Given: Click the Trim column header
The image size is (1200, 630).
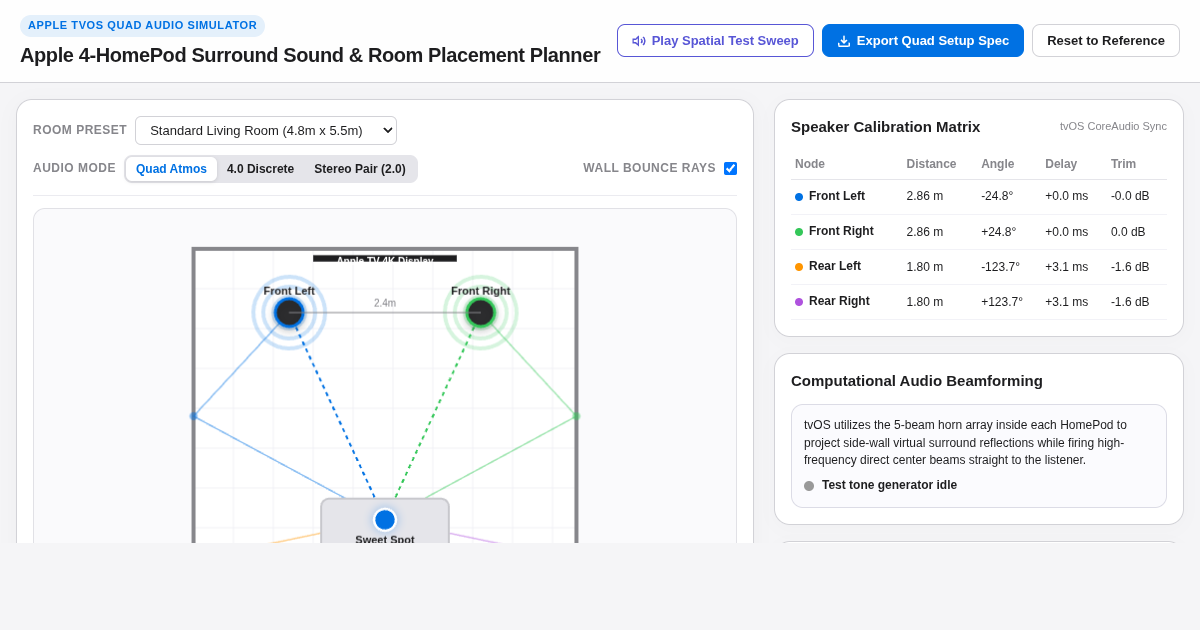Looking at the screenshot, I should (x=1123, y=164).
